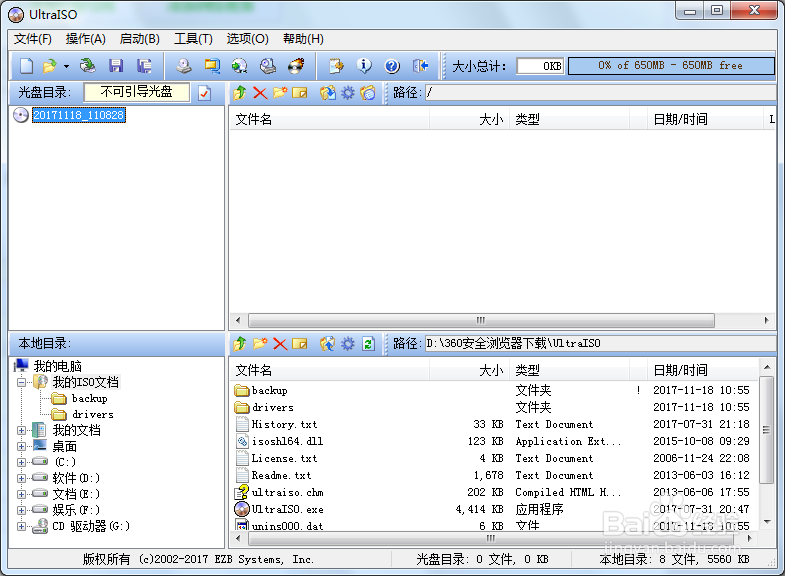Open the dropdown arrow beside Open
This screenshot has width=785, height=576.
pyautogui.click(x=66, y=66)
